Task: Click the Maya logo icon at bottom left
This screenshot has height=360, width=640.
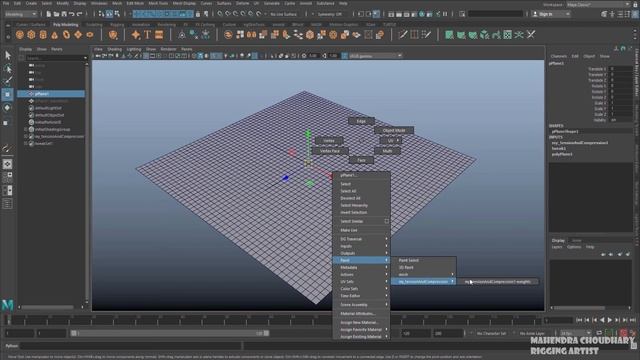Action: tap(7, 304)
